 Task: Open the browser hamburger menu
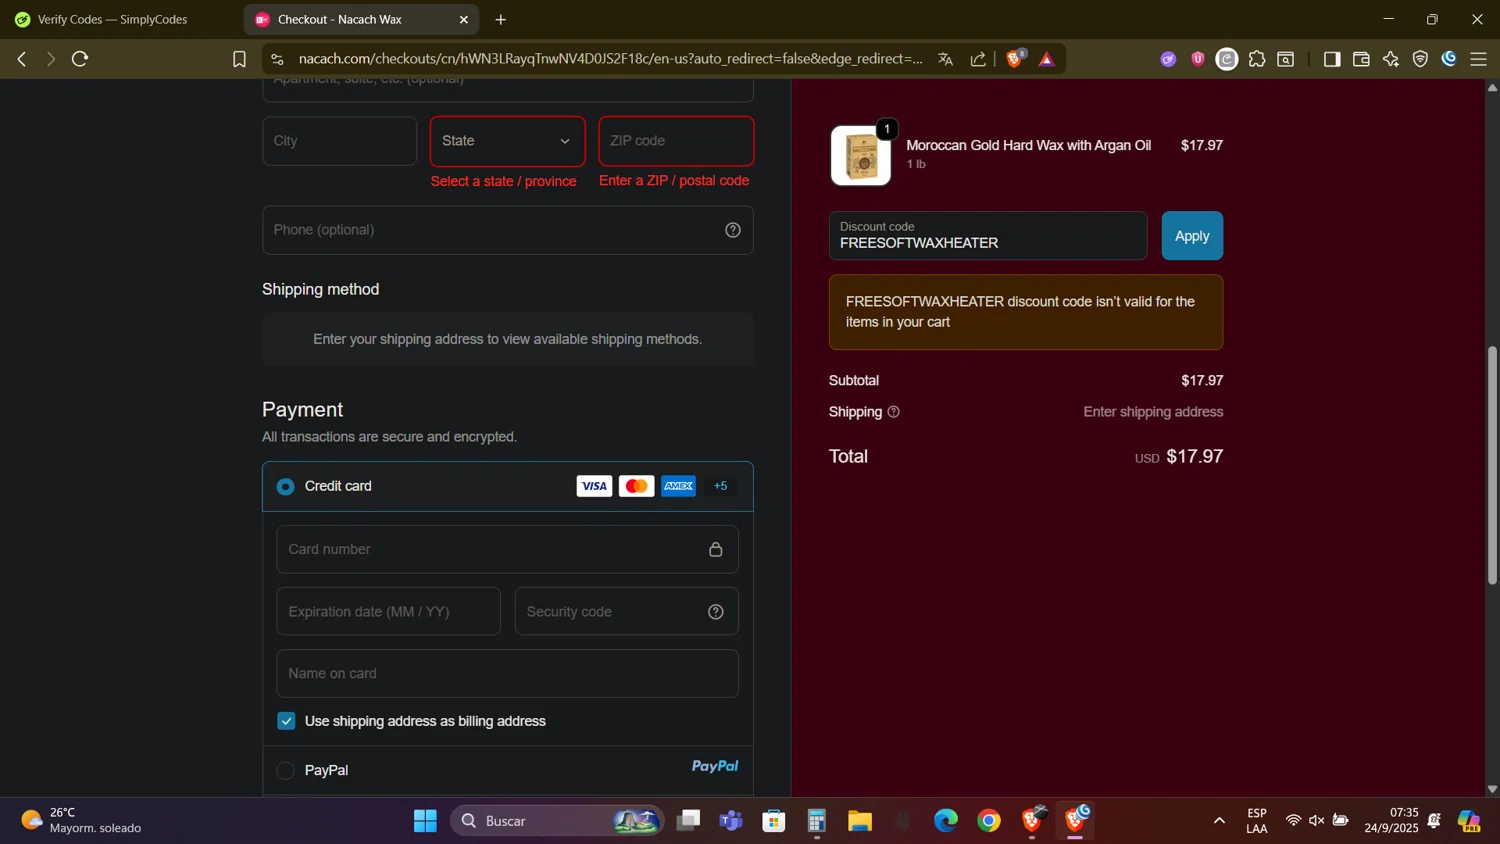[1479, 59]
